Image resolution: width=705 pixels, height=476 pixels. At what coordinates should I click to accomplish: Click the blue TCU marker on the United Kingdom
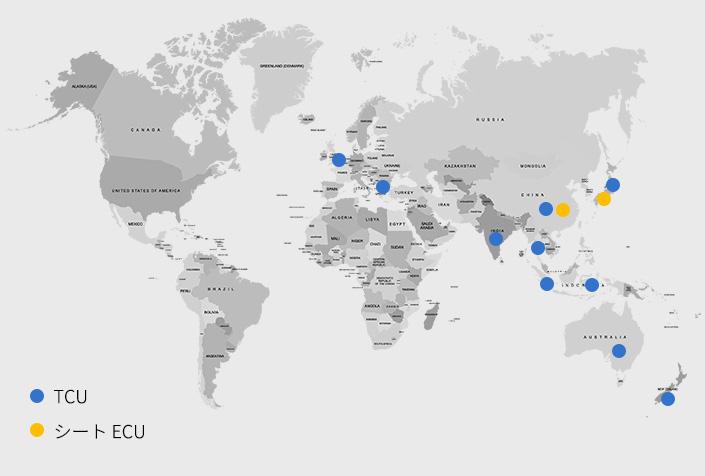339,160
